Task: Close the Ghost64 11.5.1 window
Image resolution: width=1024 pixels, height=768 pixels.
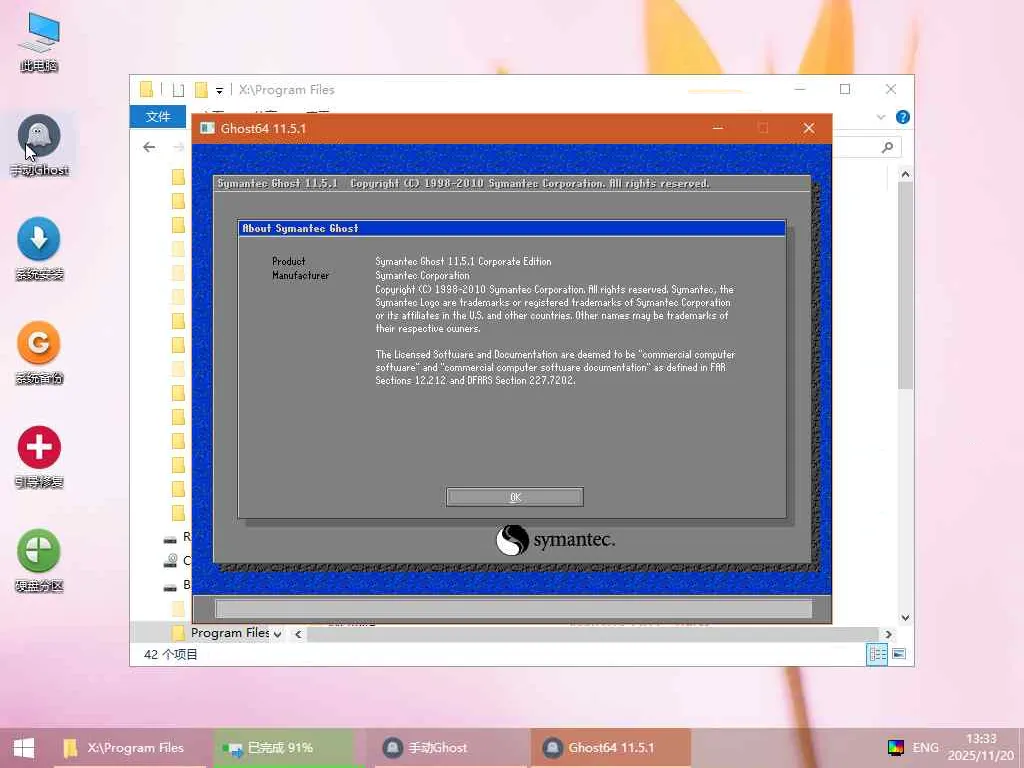Action: (x=808, y=128)
